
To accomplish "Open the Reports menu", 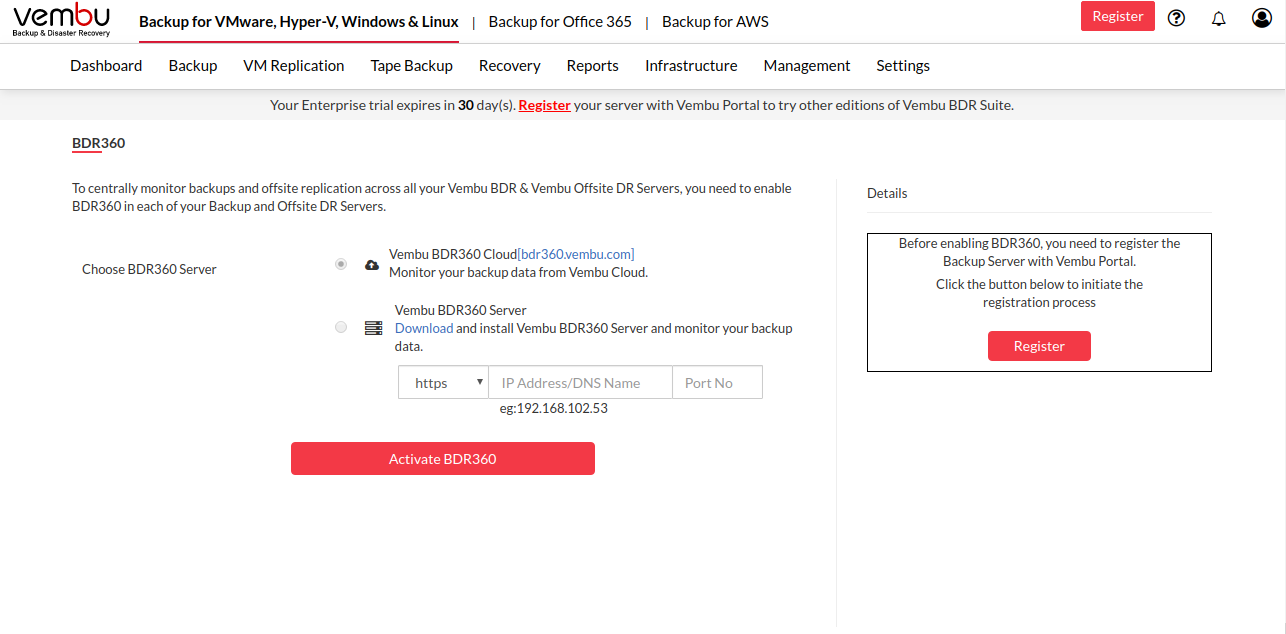I will 593,65.
